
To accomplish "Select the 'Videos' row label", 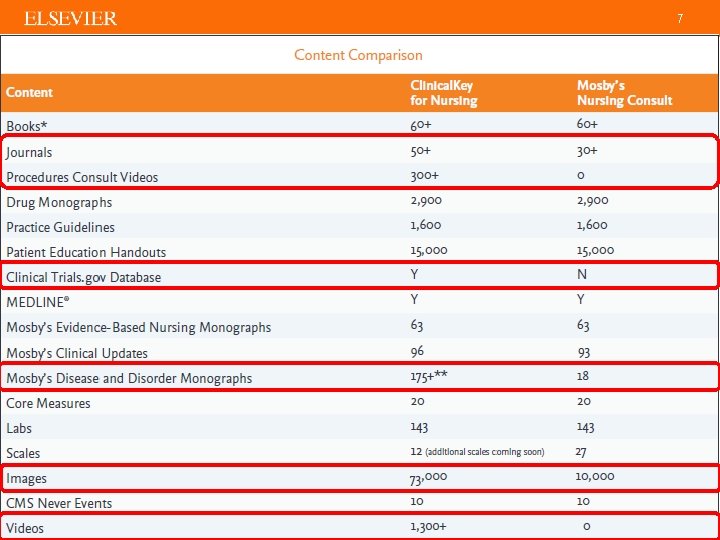I will pyautogui.click(x=25, y=528).
